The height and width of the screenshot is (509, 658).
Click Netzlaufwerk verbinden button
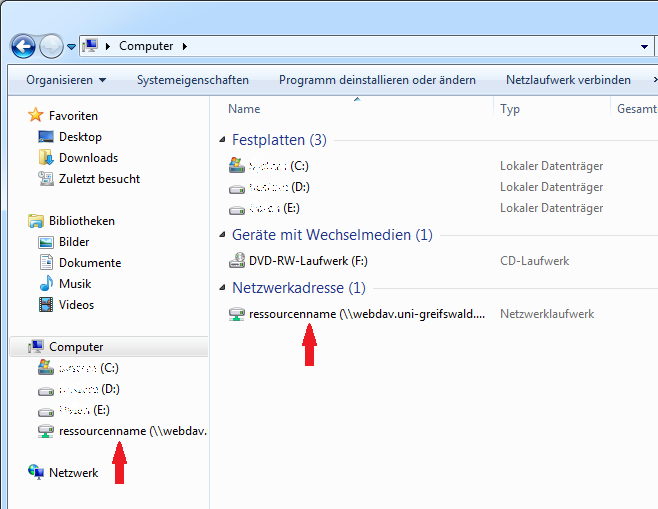[x=568, y=80]
